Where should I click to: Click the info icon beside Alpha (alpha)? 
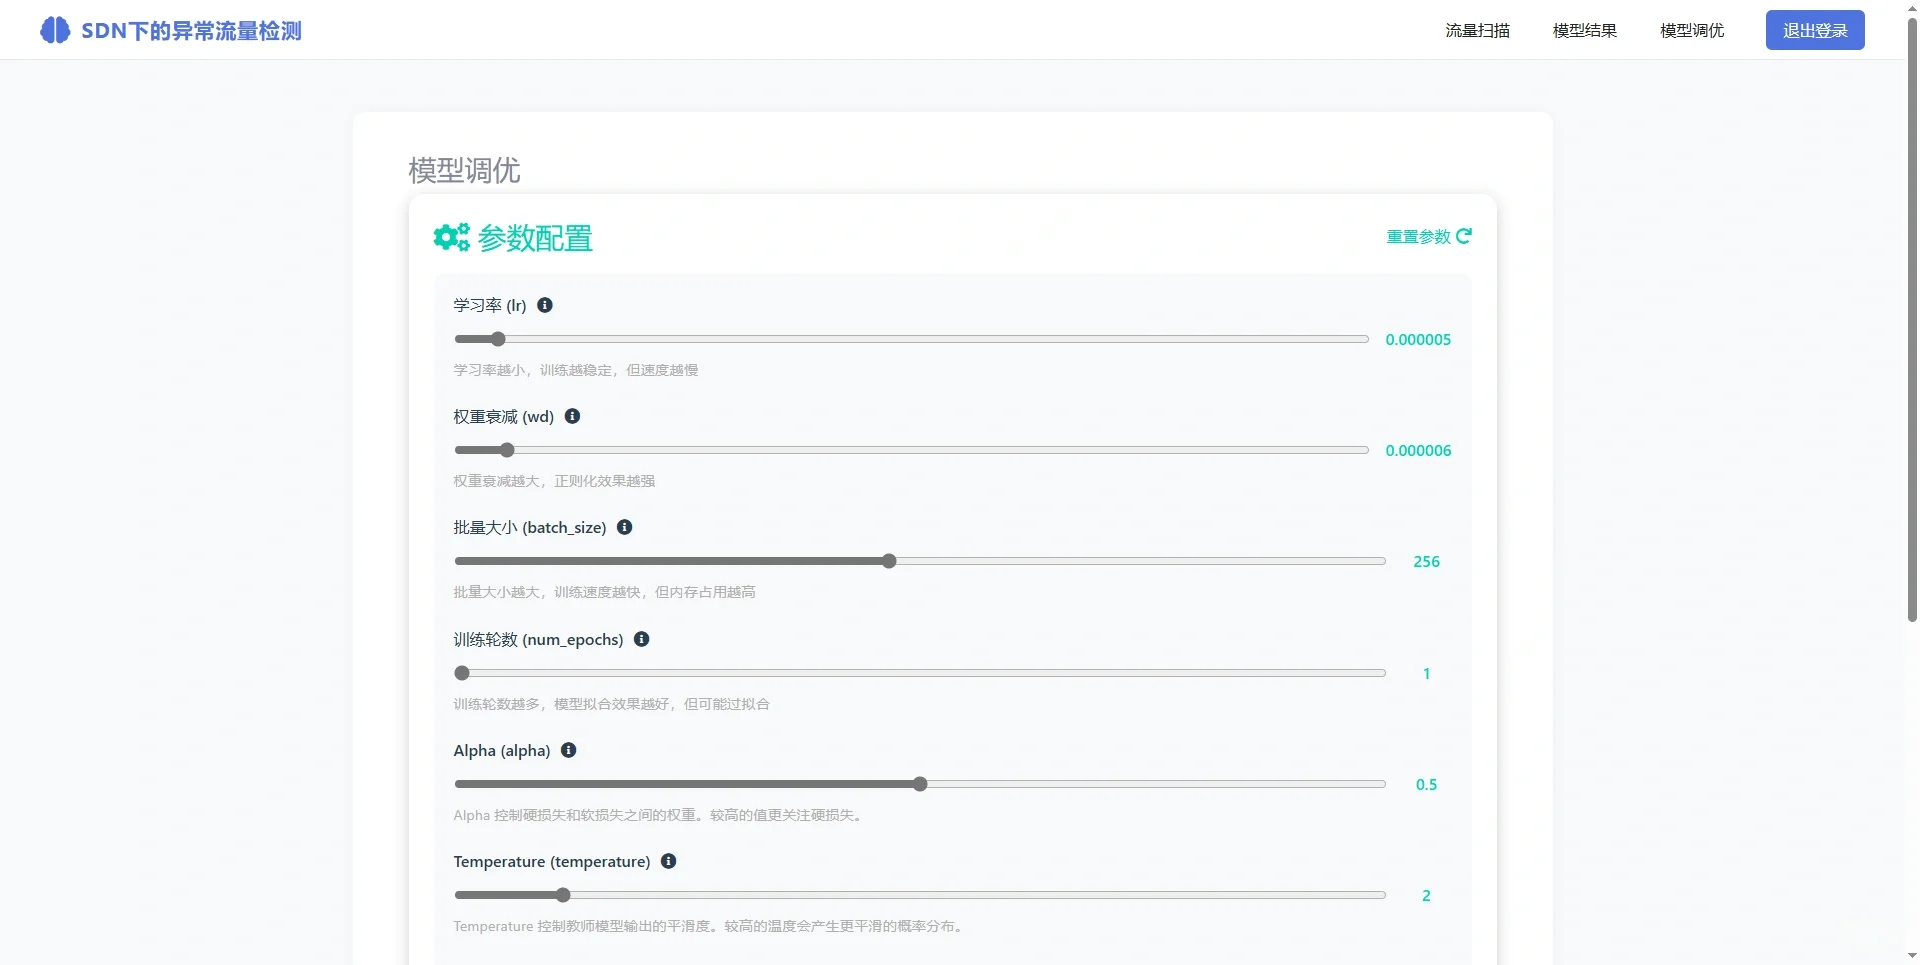[x=568, y=750]
